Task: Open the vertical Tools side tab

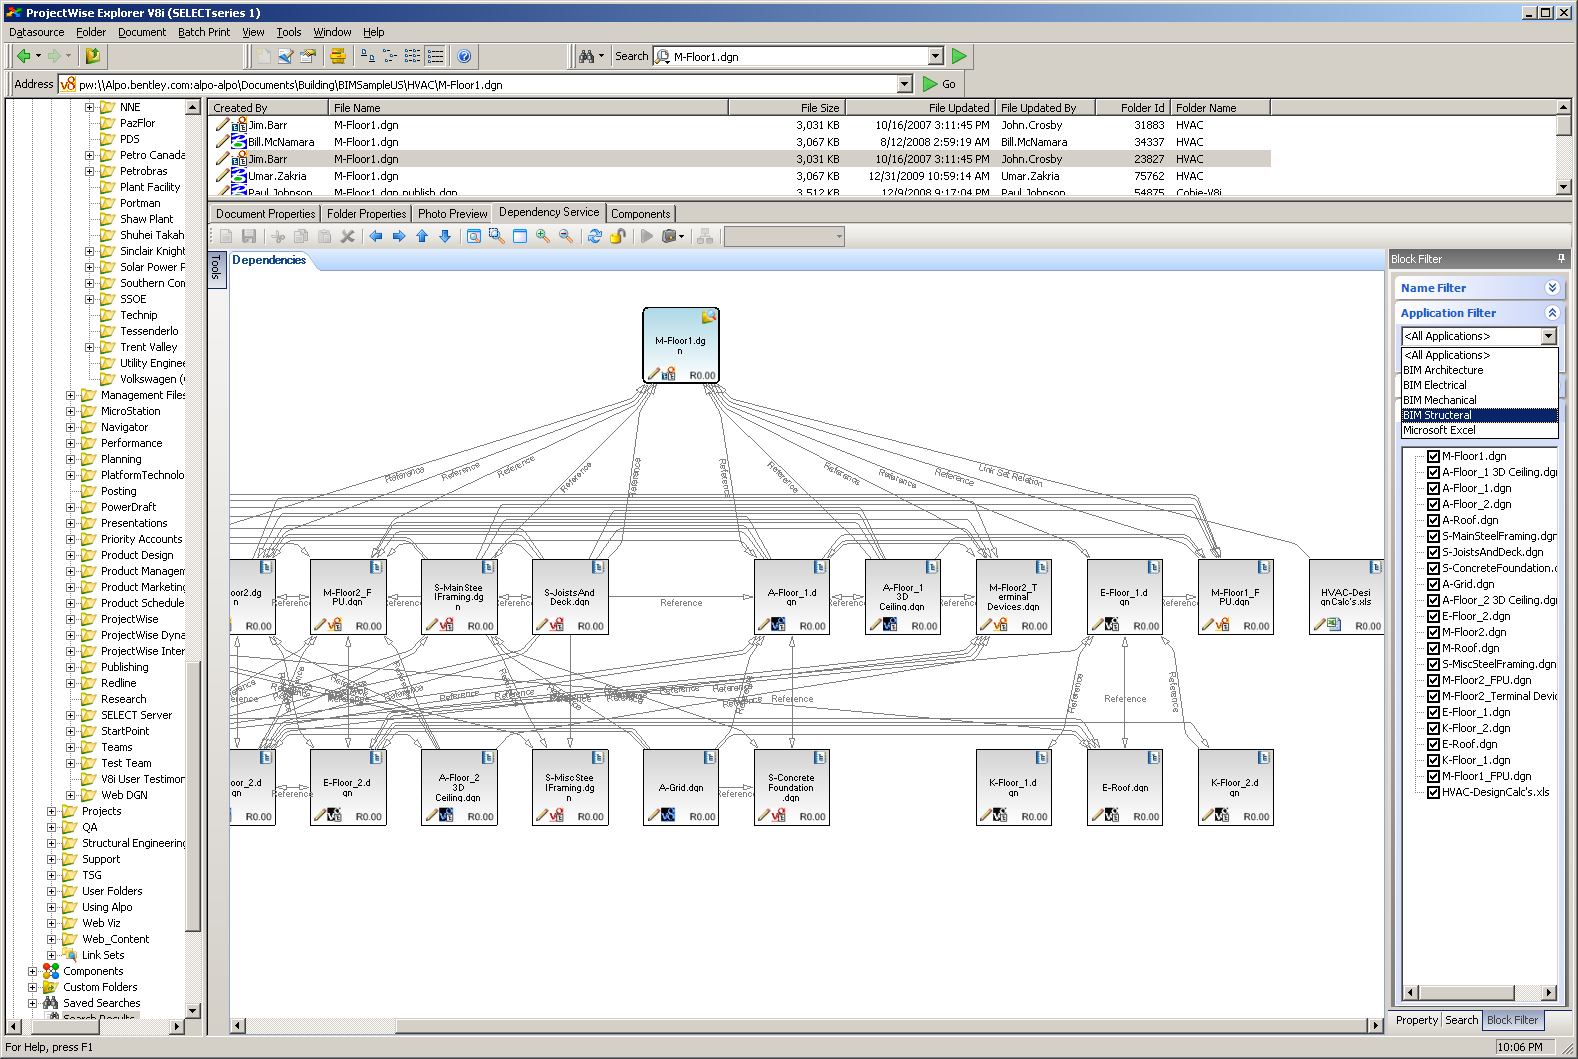Action: click(x=217, y=268)
